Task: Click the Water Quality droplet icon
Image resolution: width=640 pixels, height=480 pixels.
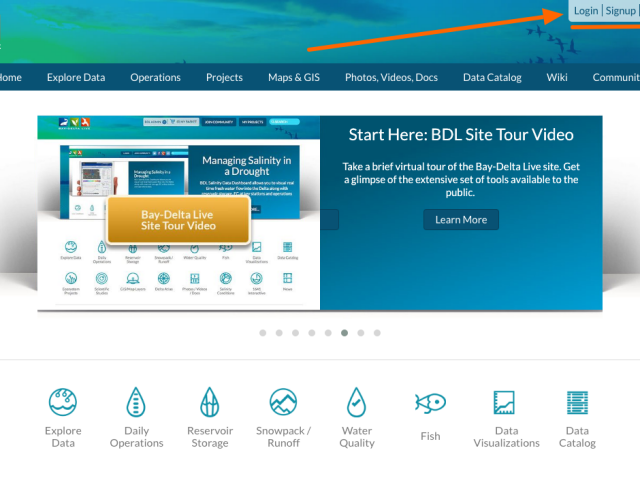Action: pyautogui.click(x=356, y=403)
